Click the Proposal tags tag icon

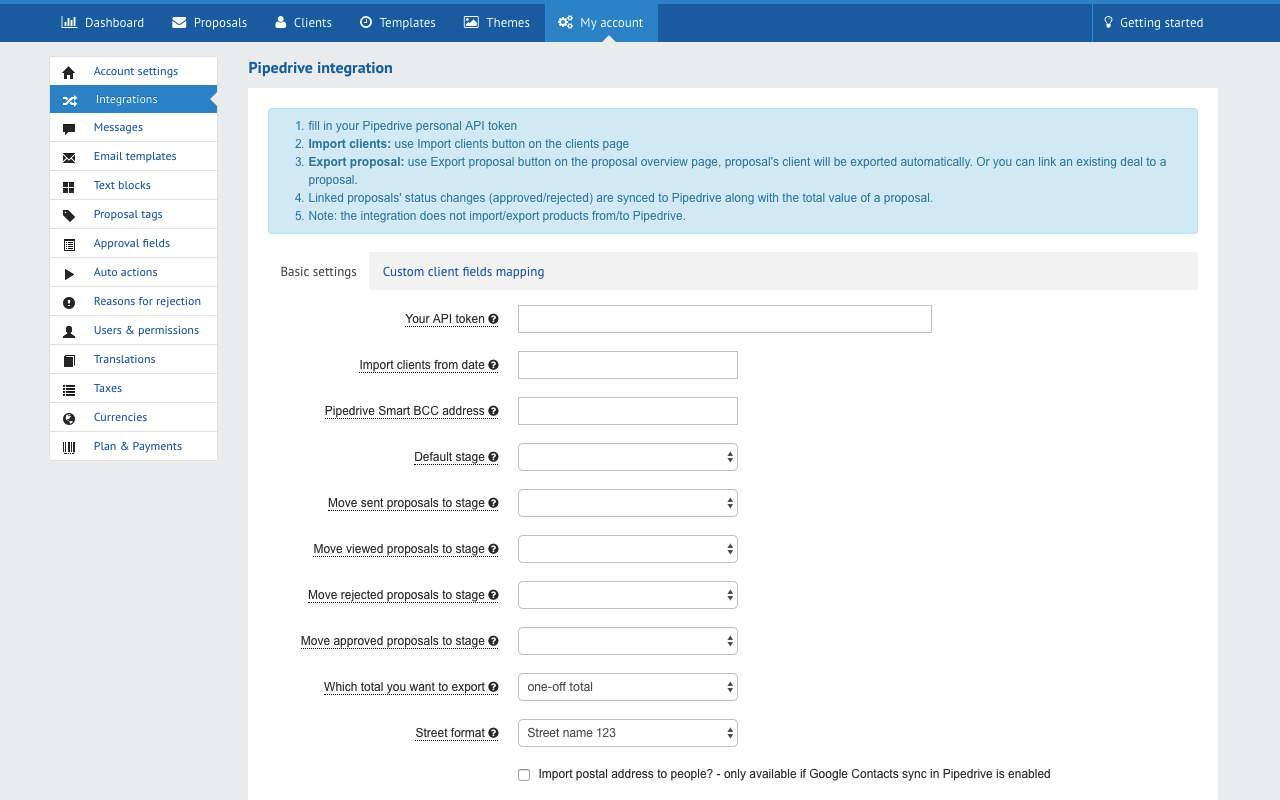[x=69, y=215]
